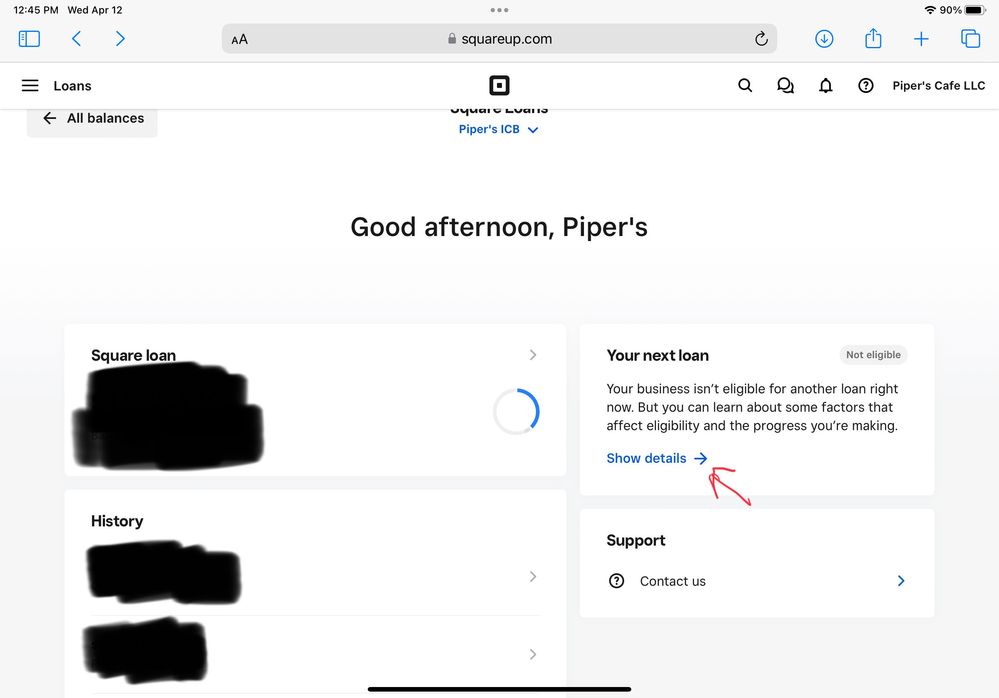This screenshot has height=698, width=999.
Task: Open a new Safari tab
Action: 921,39
